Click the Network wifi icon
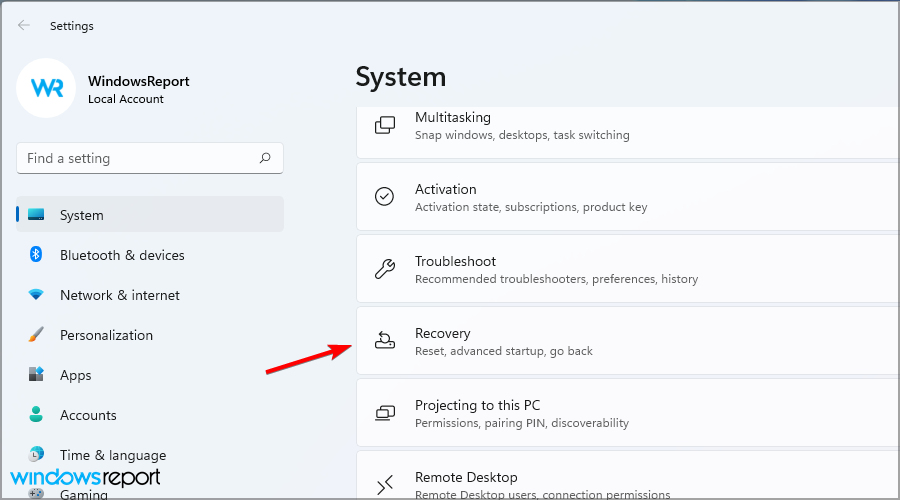 (36, 295)
